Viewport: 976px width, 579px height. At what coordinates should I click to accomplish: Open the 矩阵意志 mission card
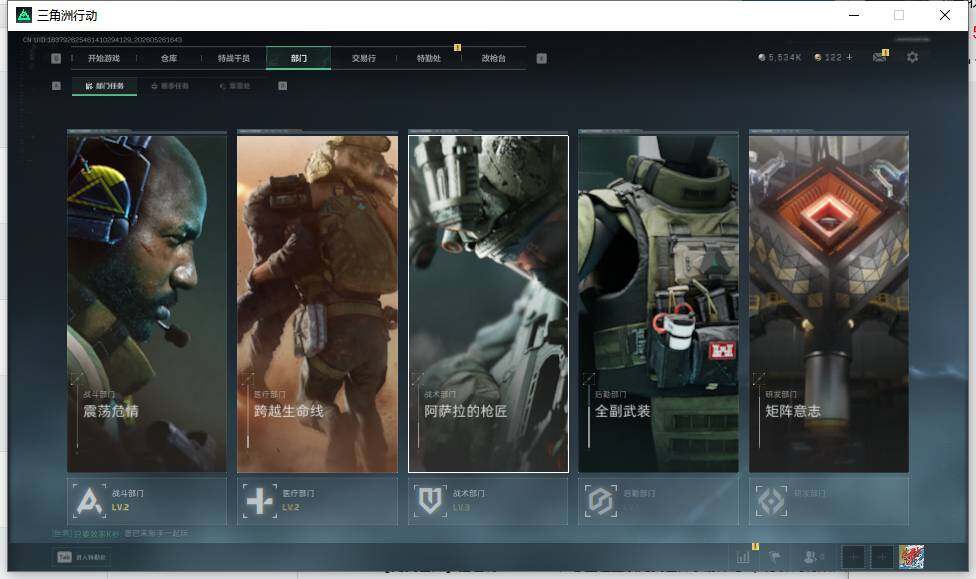[829, 304]
